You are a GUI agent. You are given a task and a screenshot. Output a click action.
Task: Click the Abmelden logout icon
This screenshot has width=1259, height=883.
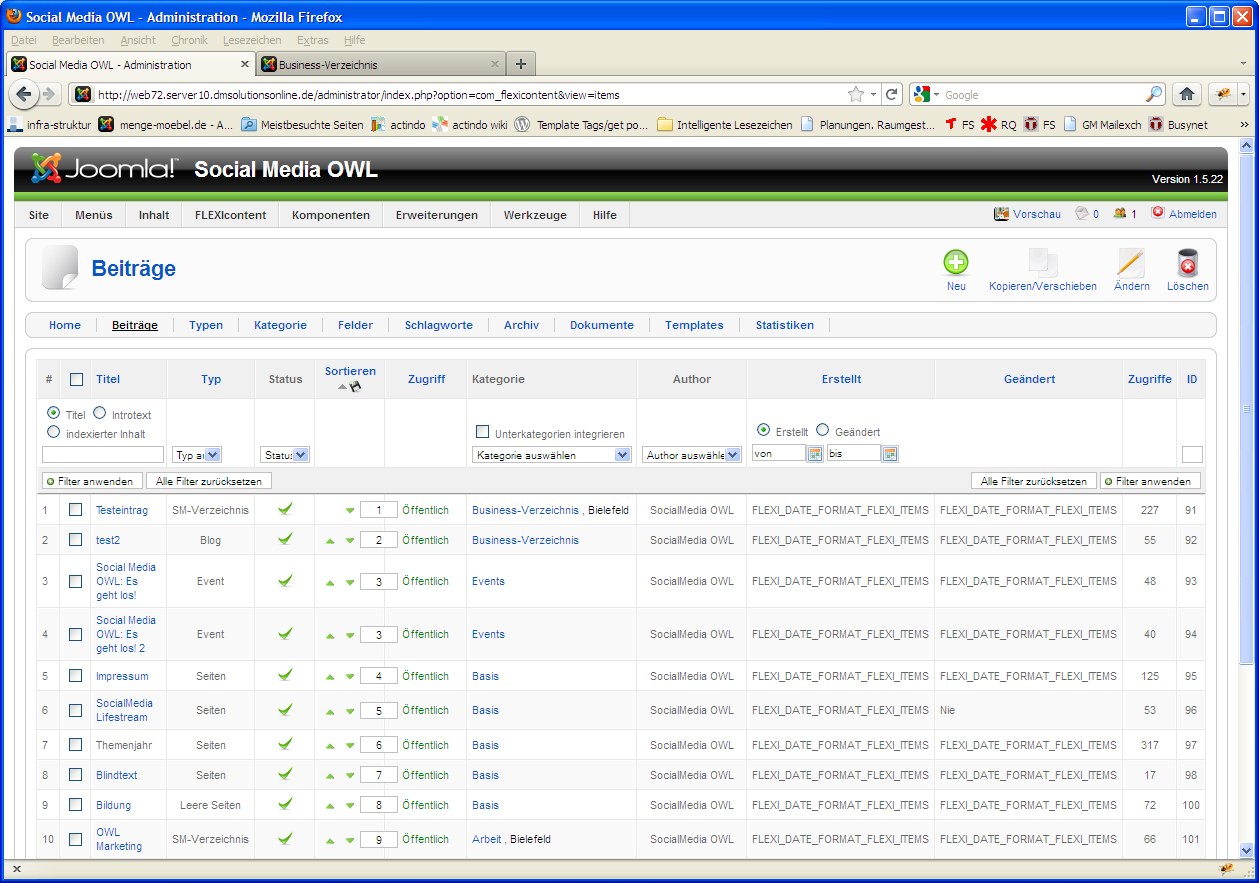coord(1158,212)
